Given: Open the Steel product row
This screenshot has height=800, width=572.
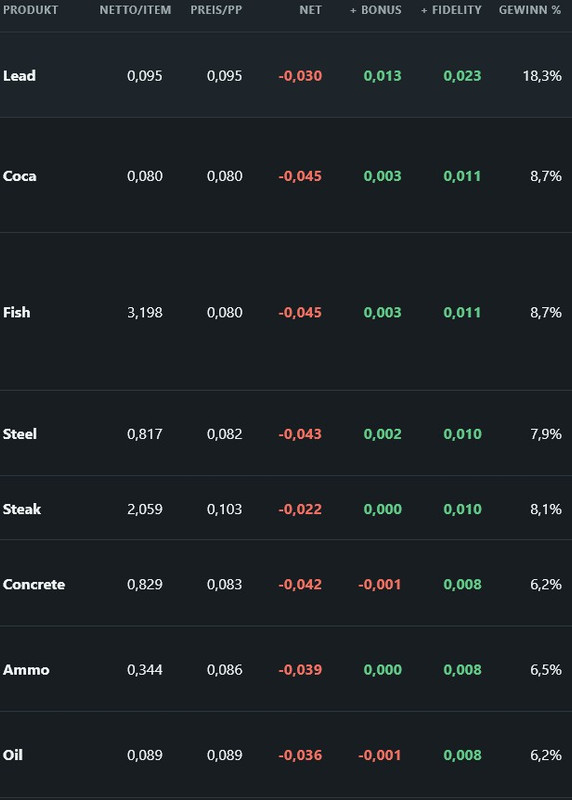Looking at the screenshot, I should tap(286, 434).
